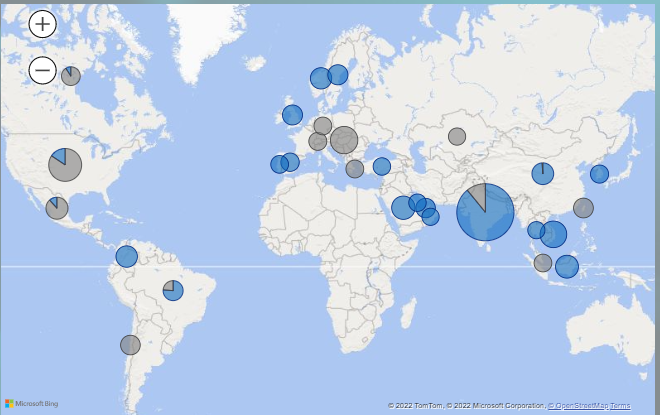This screenshot has width=660, height=415.
Task: Select the United States pie bubble
Action: point(65,165)
